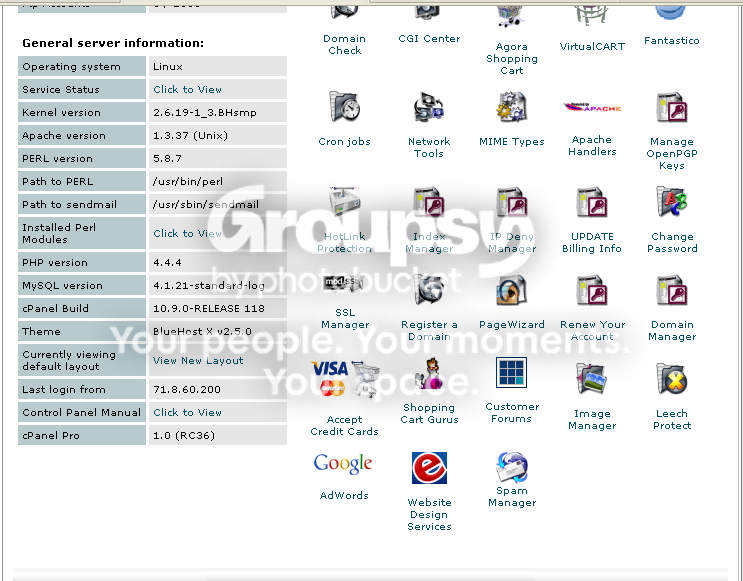
Task: Open the Image Manager icon
Action: (x=592, y=379)
